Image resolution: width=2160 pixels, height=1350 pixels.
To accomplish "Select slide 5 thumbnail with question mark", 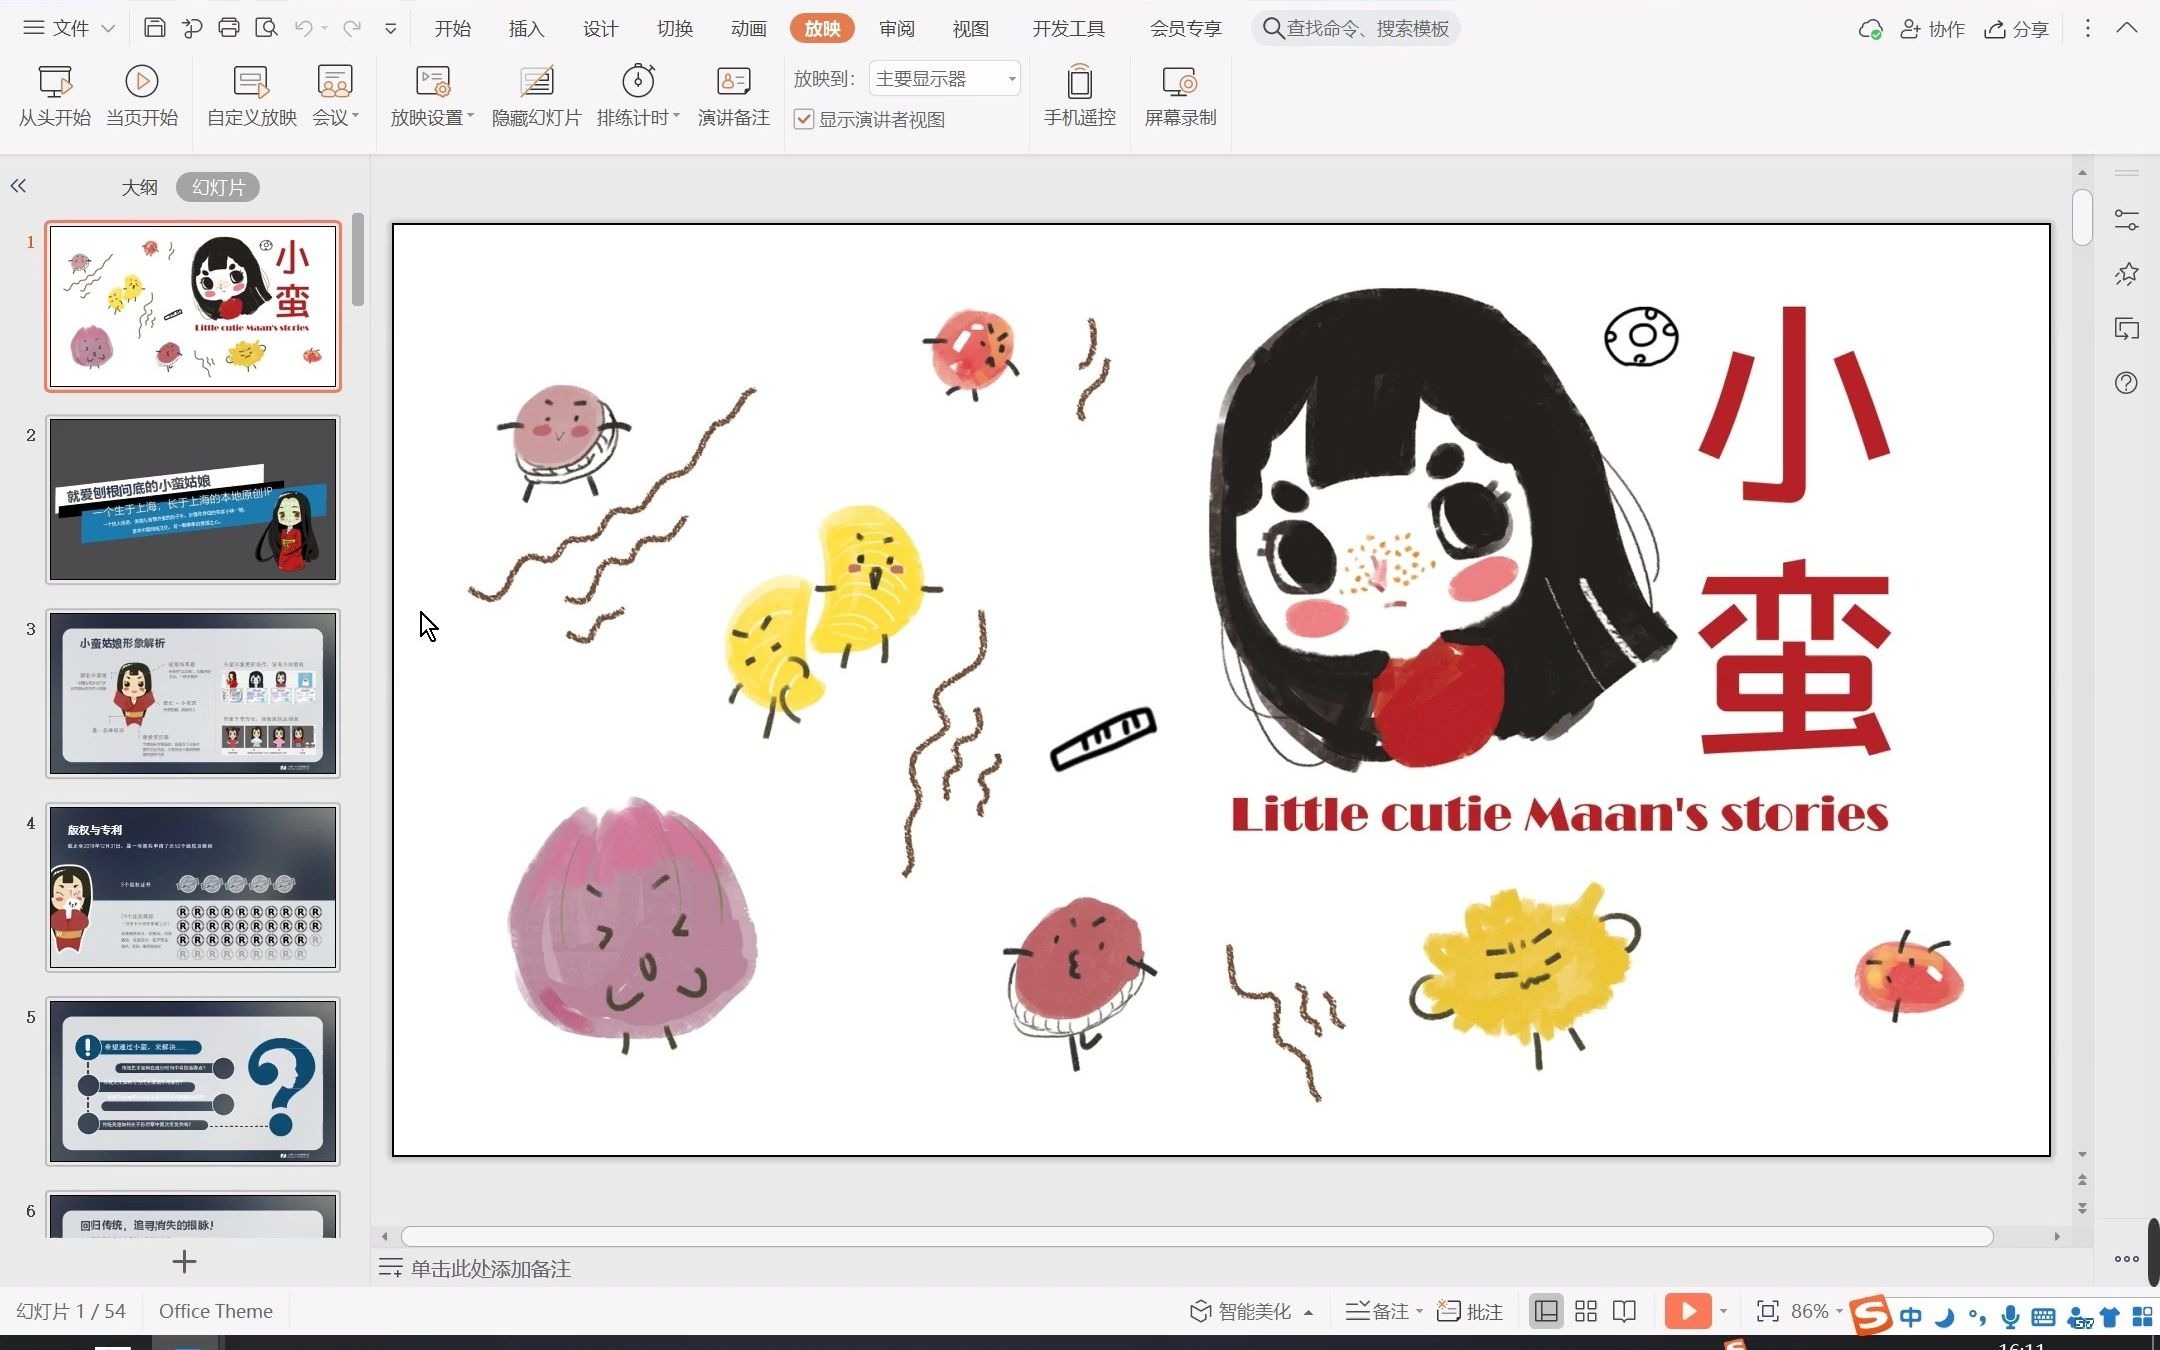I will tap(193, 1081).
